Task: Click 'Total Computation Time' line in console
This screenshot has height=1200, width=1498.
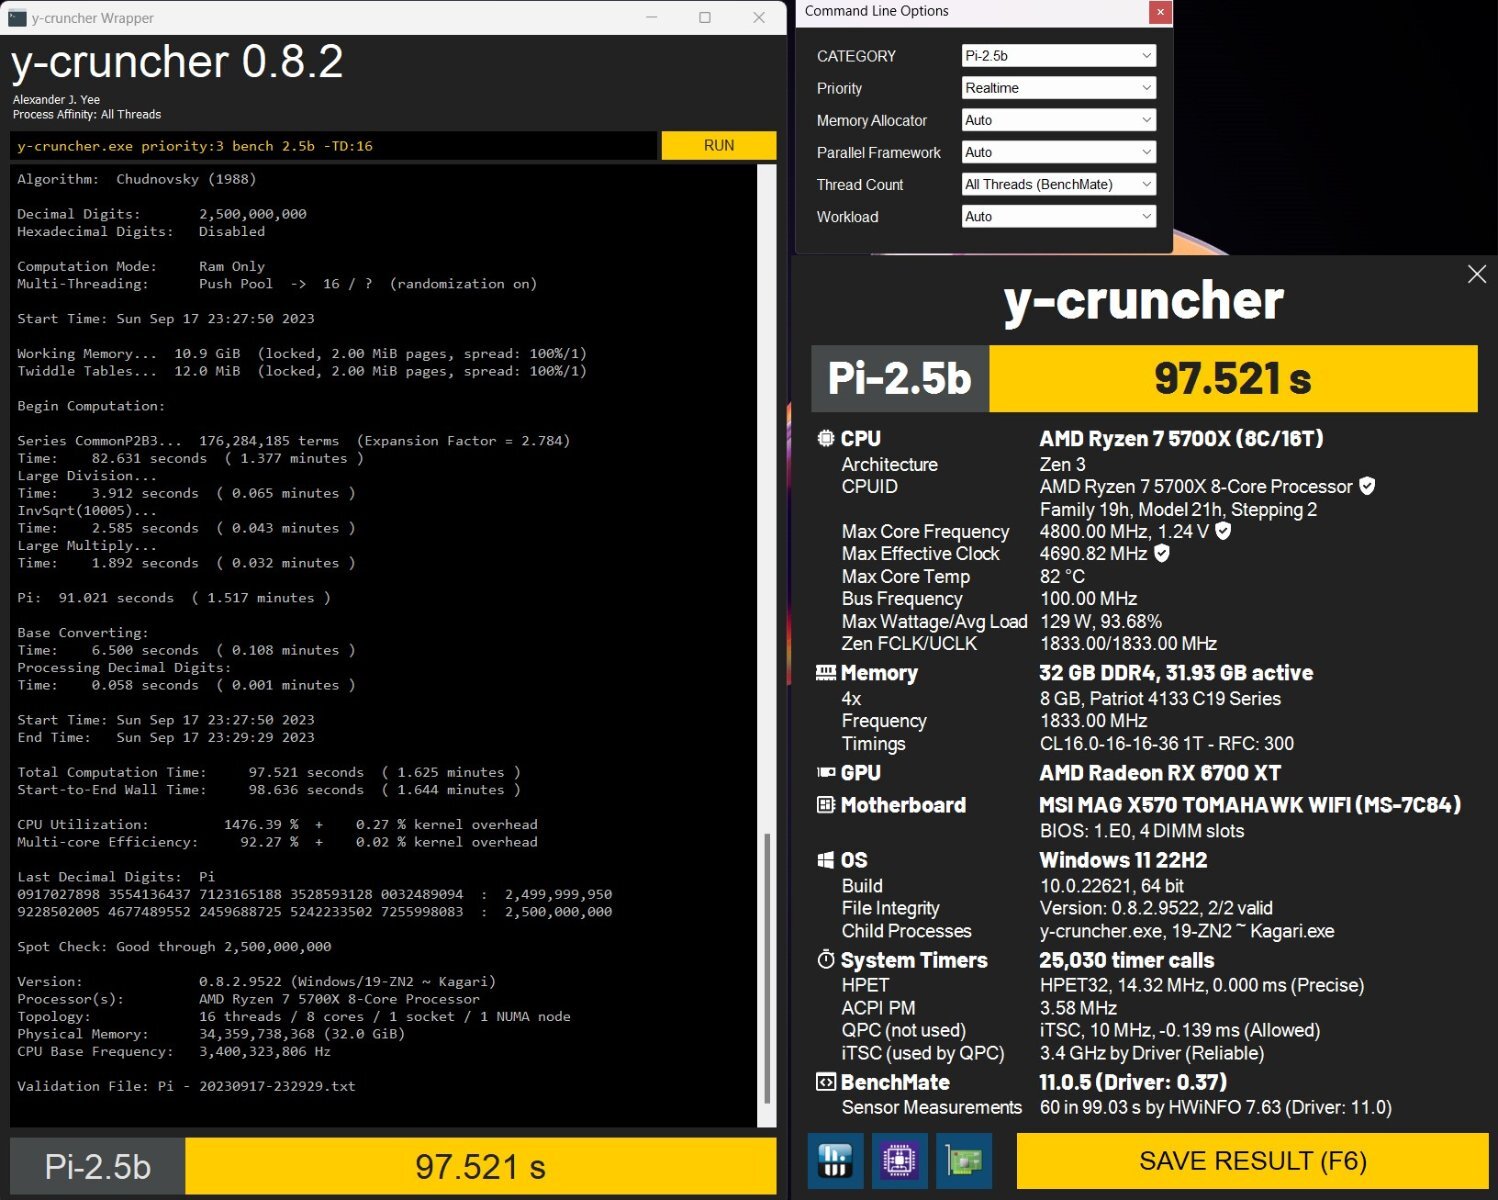Action: pyautogui.click(x=269, y=772)
